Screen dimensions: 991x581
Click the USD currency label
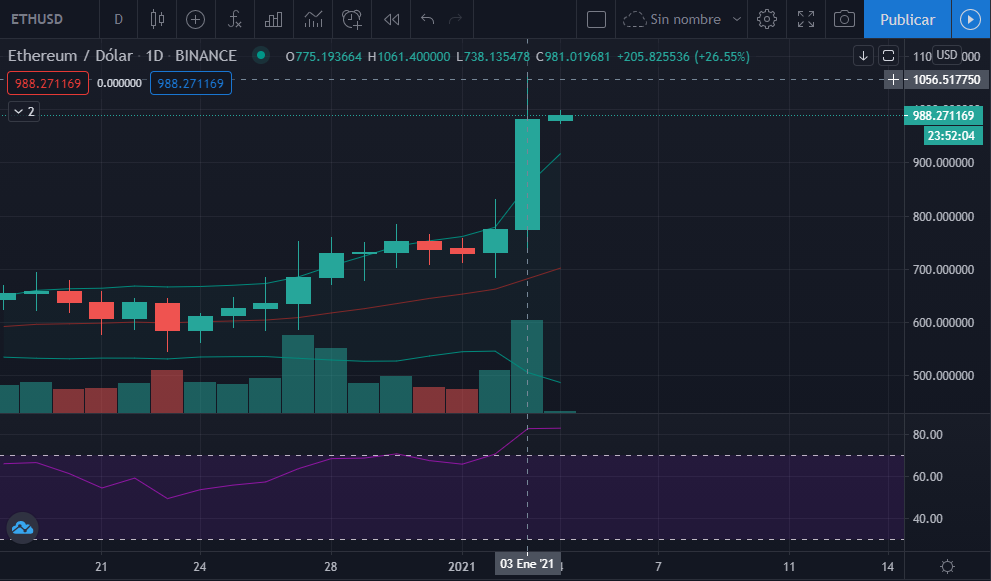[x=946, y=55]
